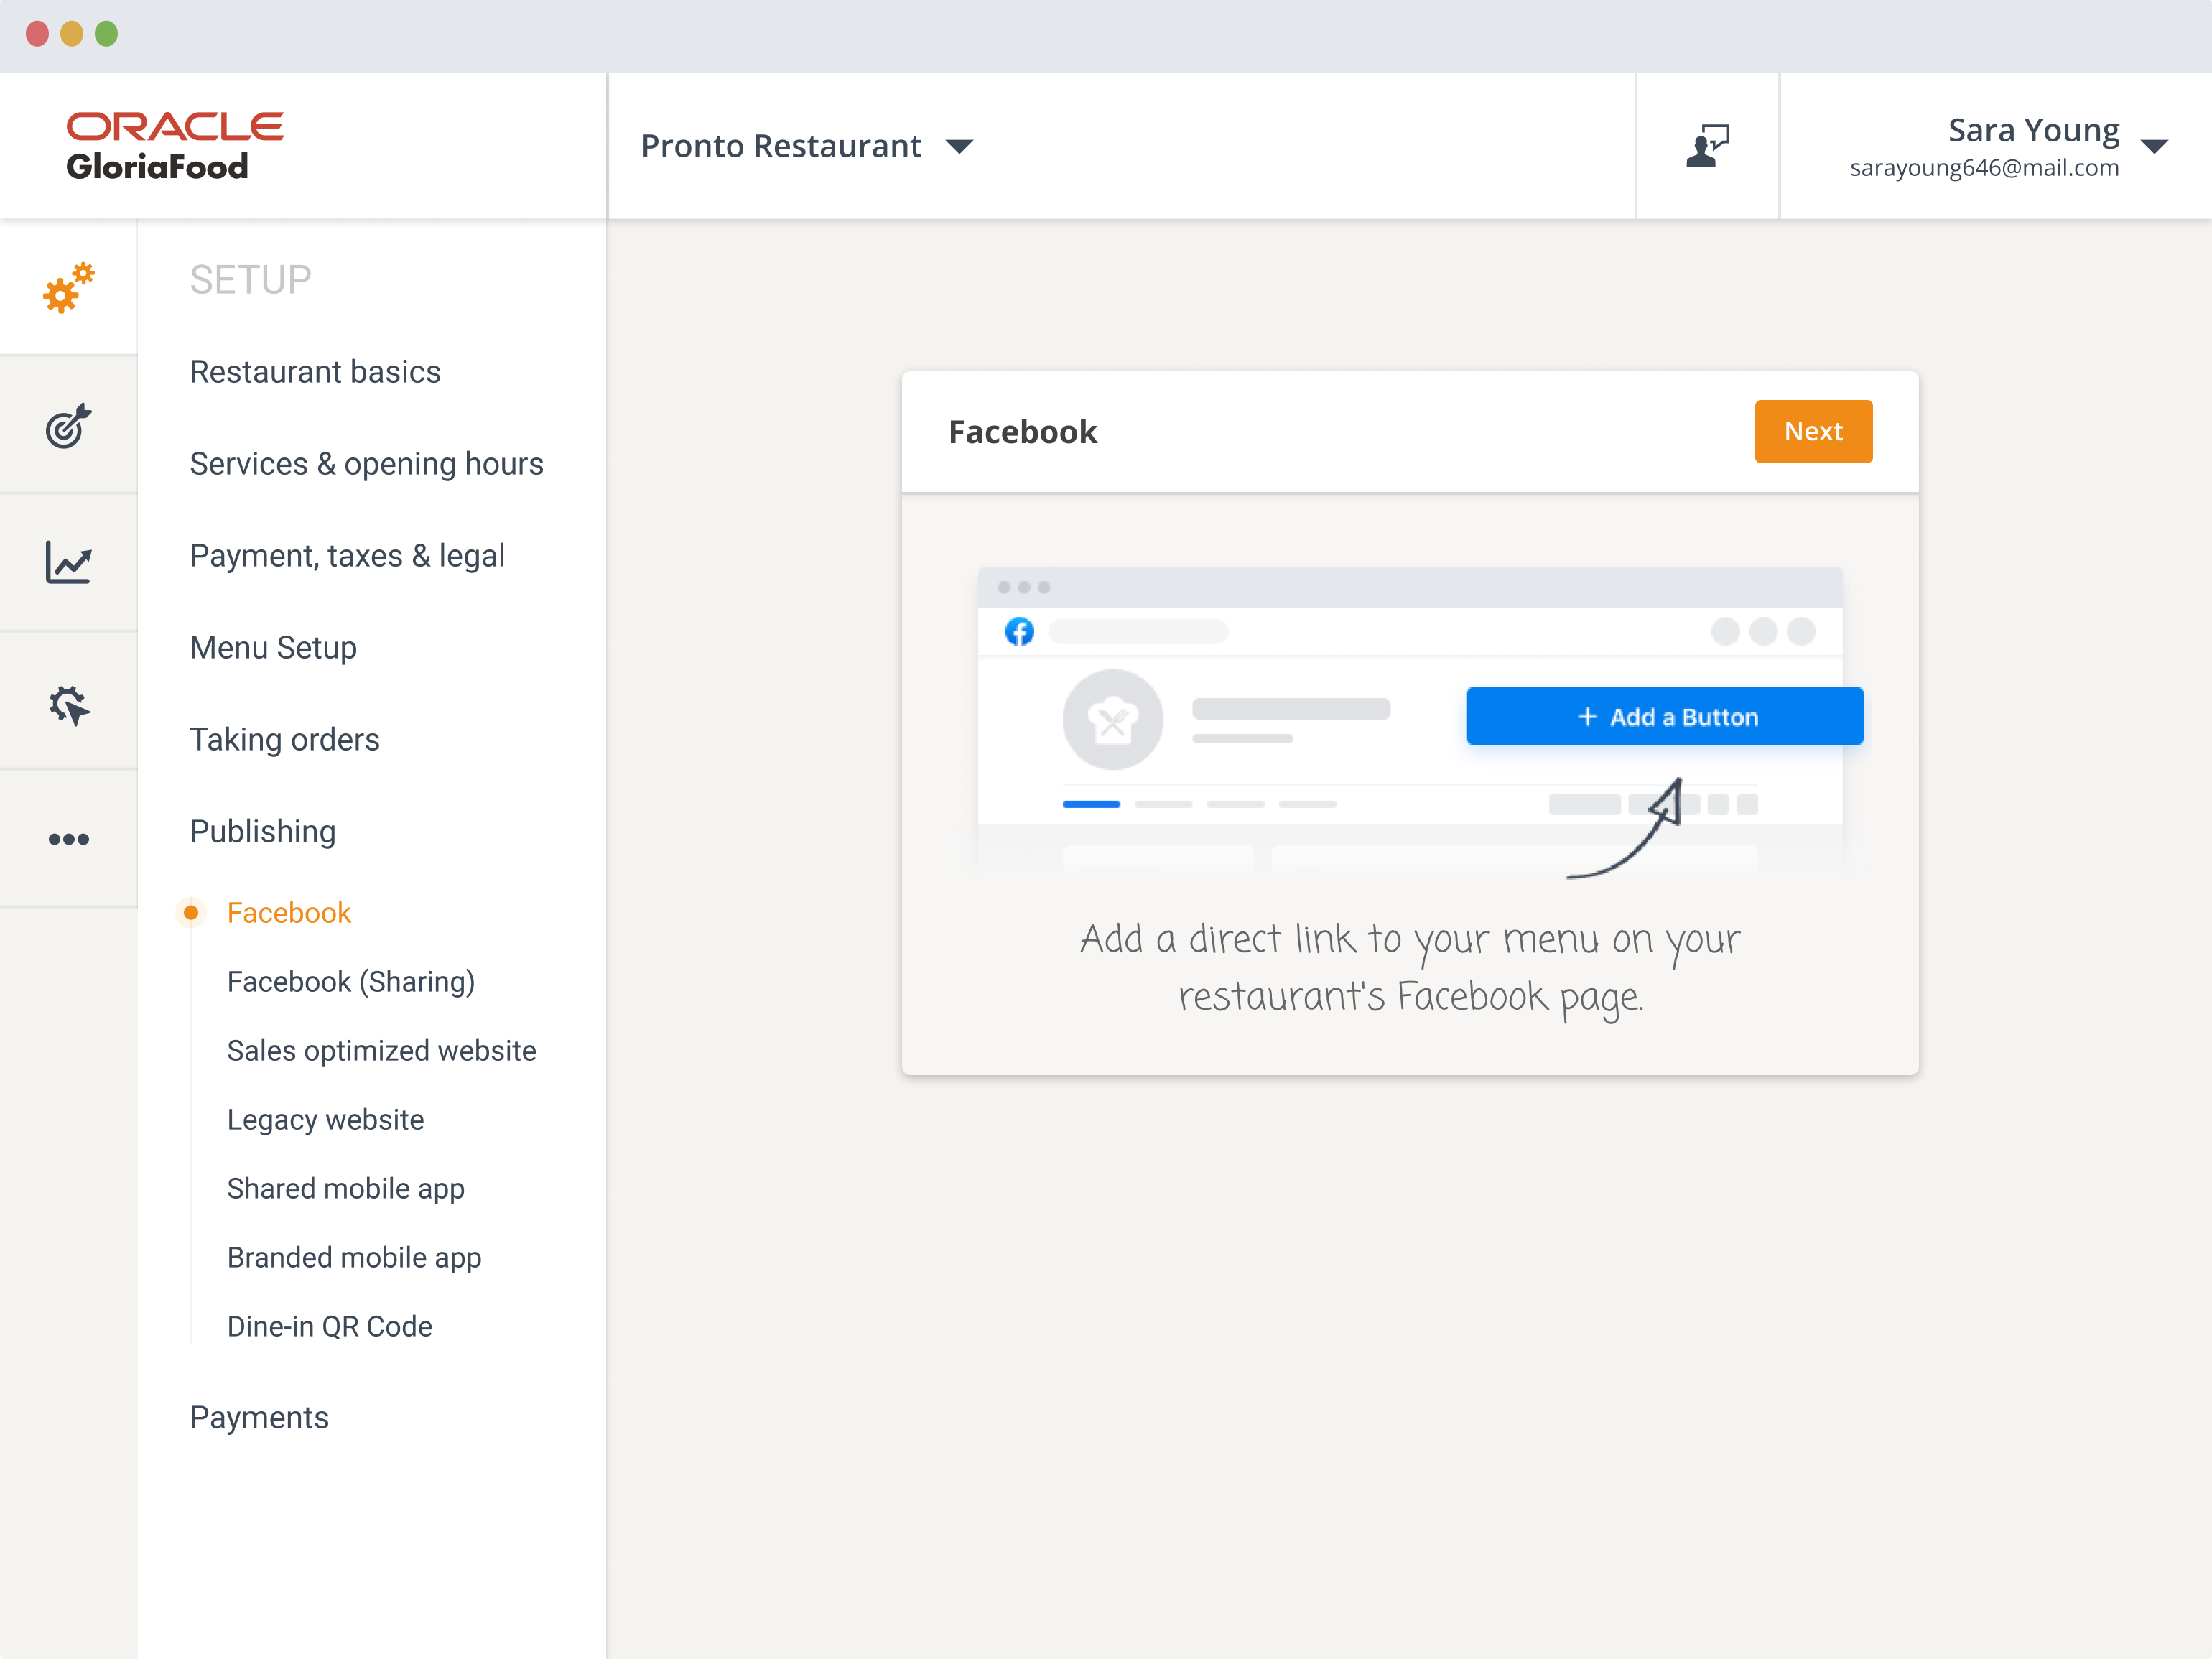Screen dimensions: 2212x1659
Task: Go to Menu Setup
Action: click(x=273, y=648)
